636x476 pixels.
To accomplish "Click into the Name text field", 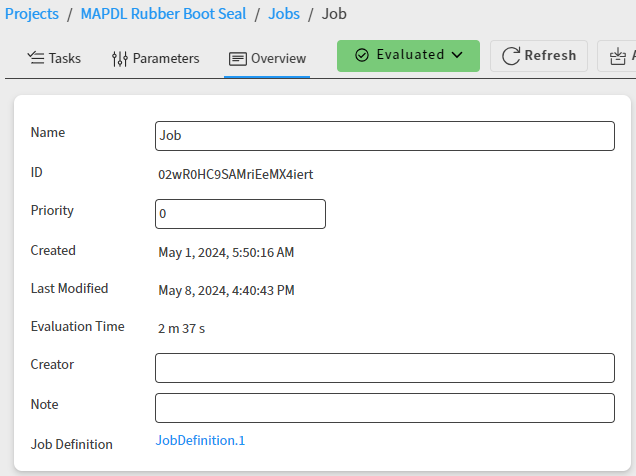I will coord(384,136).
